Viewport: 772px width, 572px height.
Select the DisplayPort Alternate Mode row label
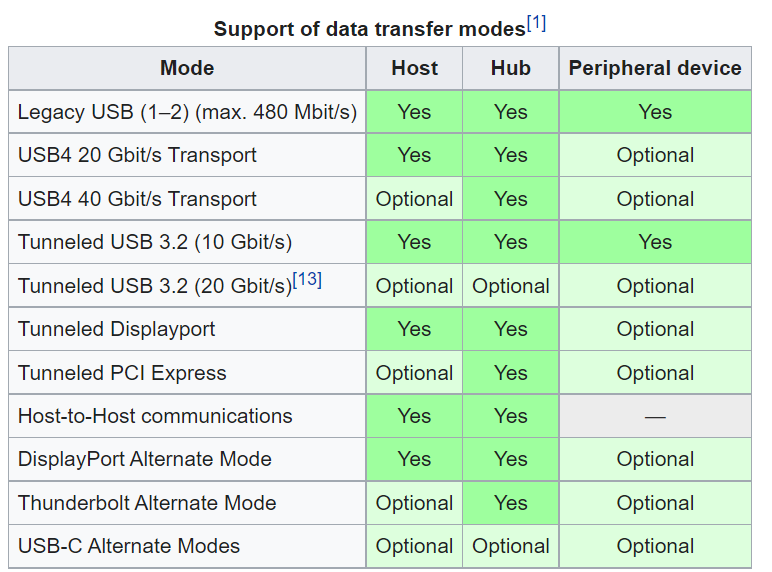[144, 459]
